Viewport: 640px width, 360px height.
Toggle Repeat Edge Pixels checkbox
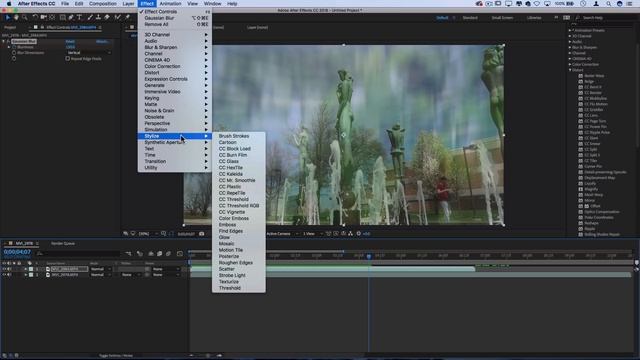click(68, 59)
